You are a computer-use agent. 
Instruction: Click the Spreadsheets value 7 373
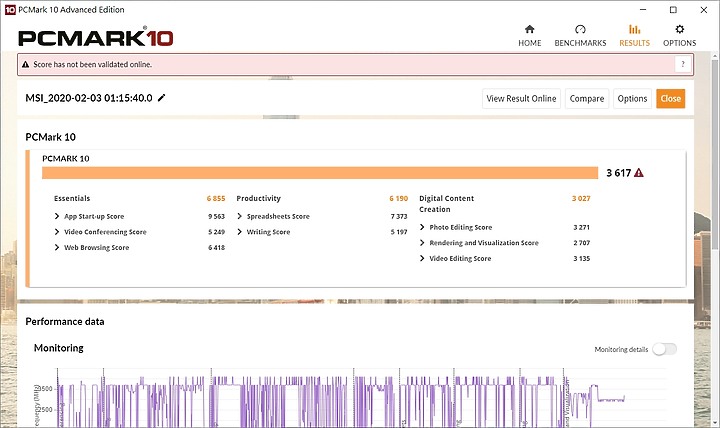(x=399, y=216)
